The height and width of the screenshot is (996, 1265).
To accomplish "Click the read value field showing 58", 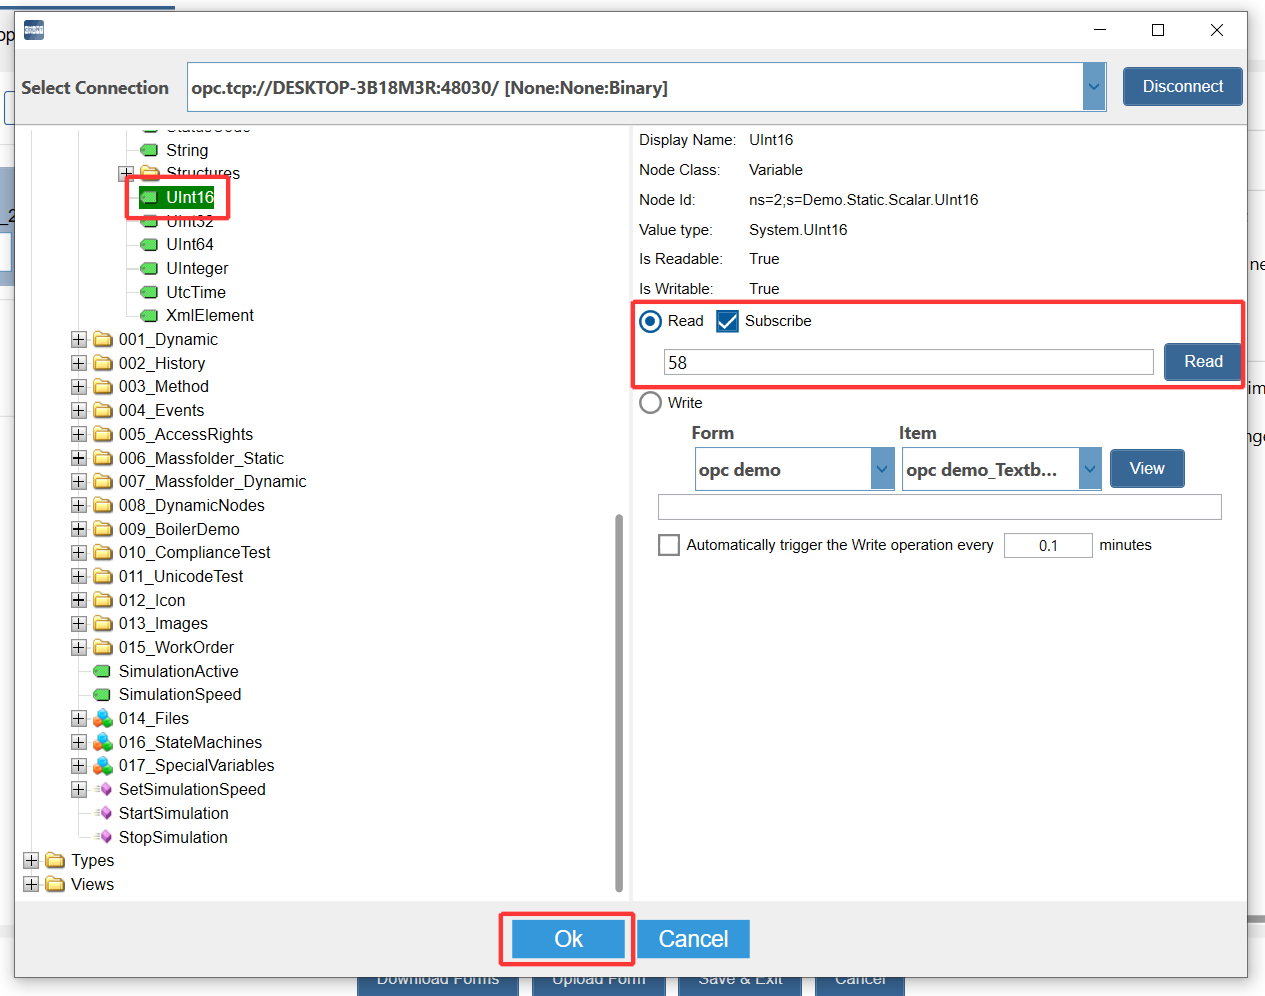I will [908, 363].
